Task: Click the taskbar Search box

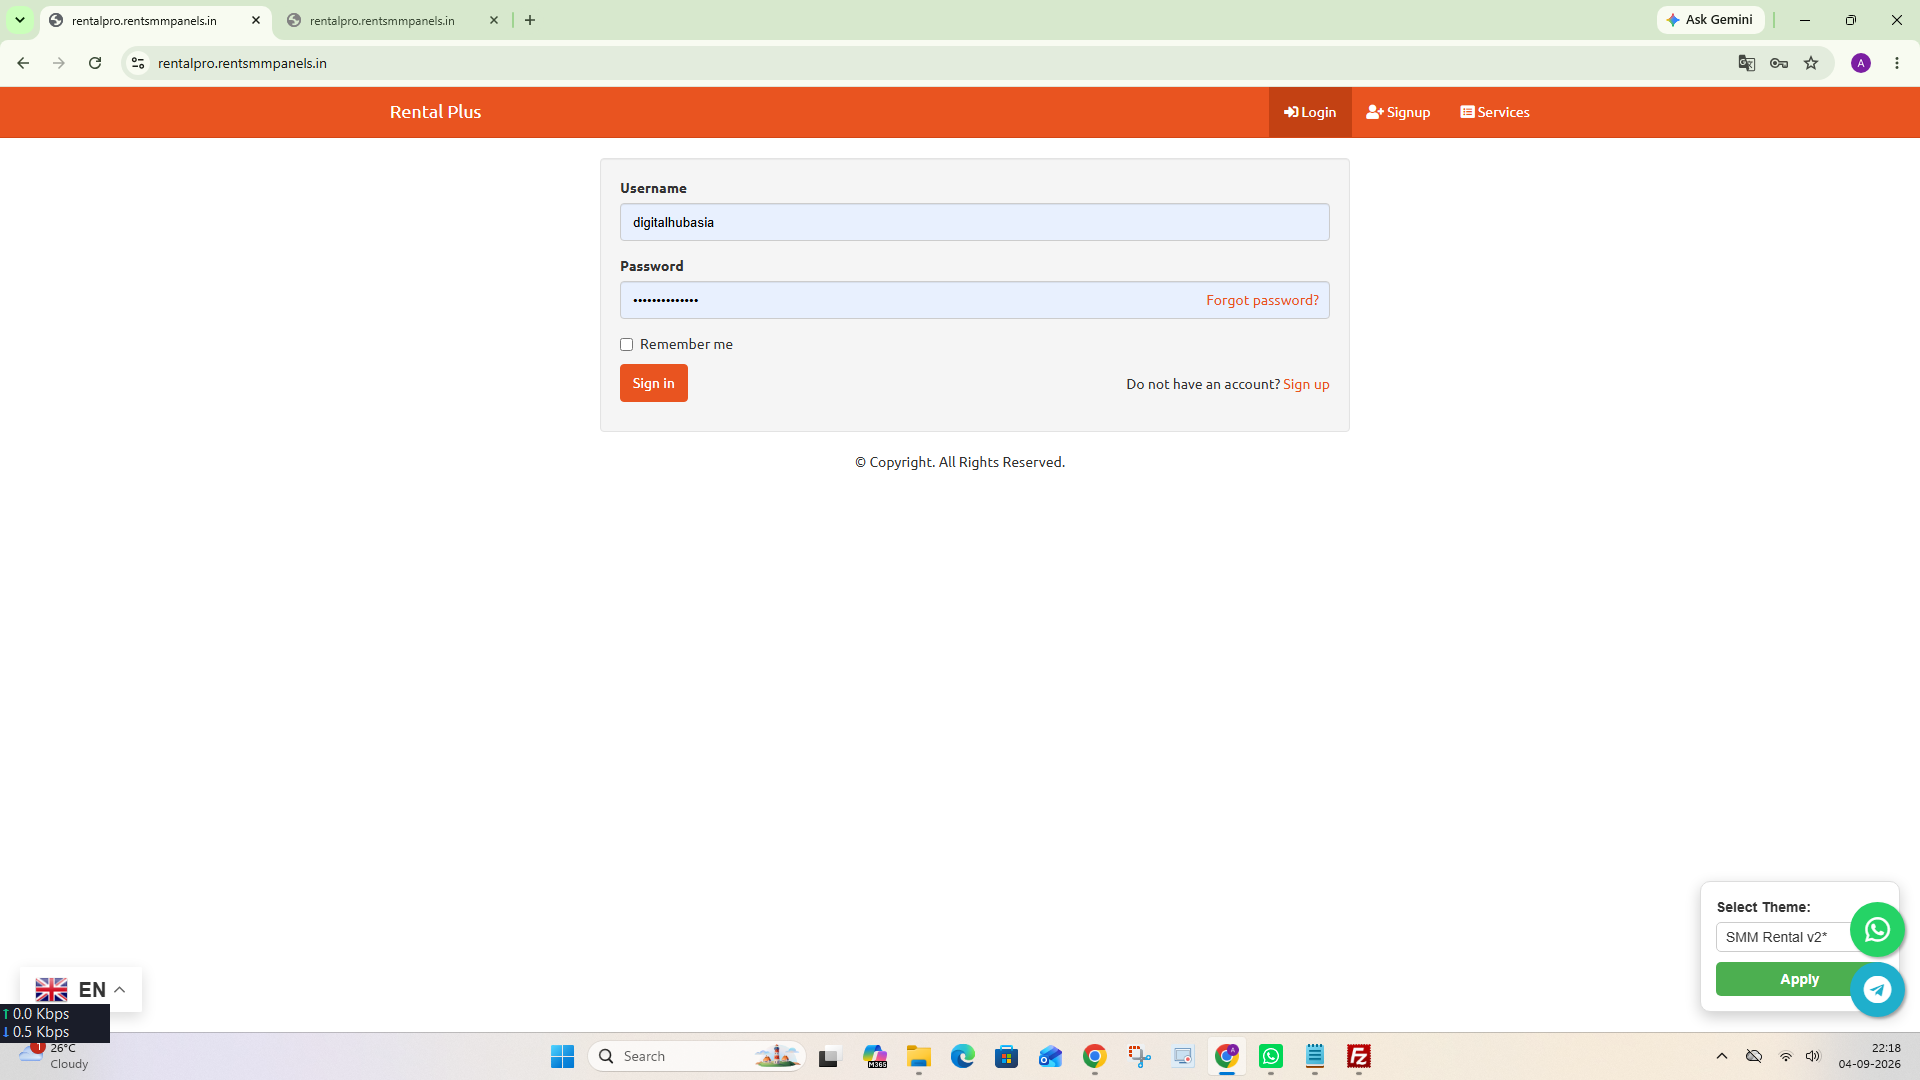Action: point(697,1056)
